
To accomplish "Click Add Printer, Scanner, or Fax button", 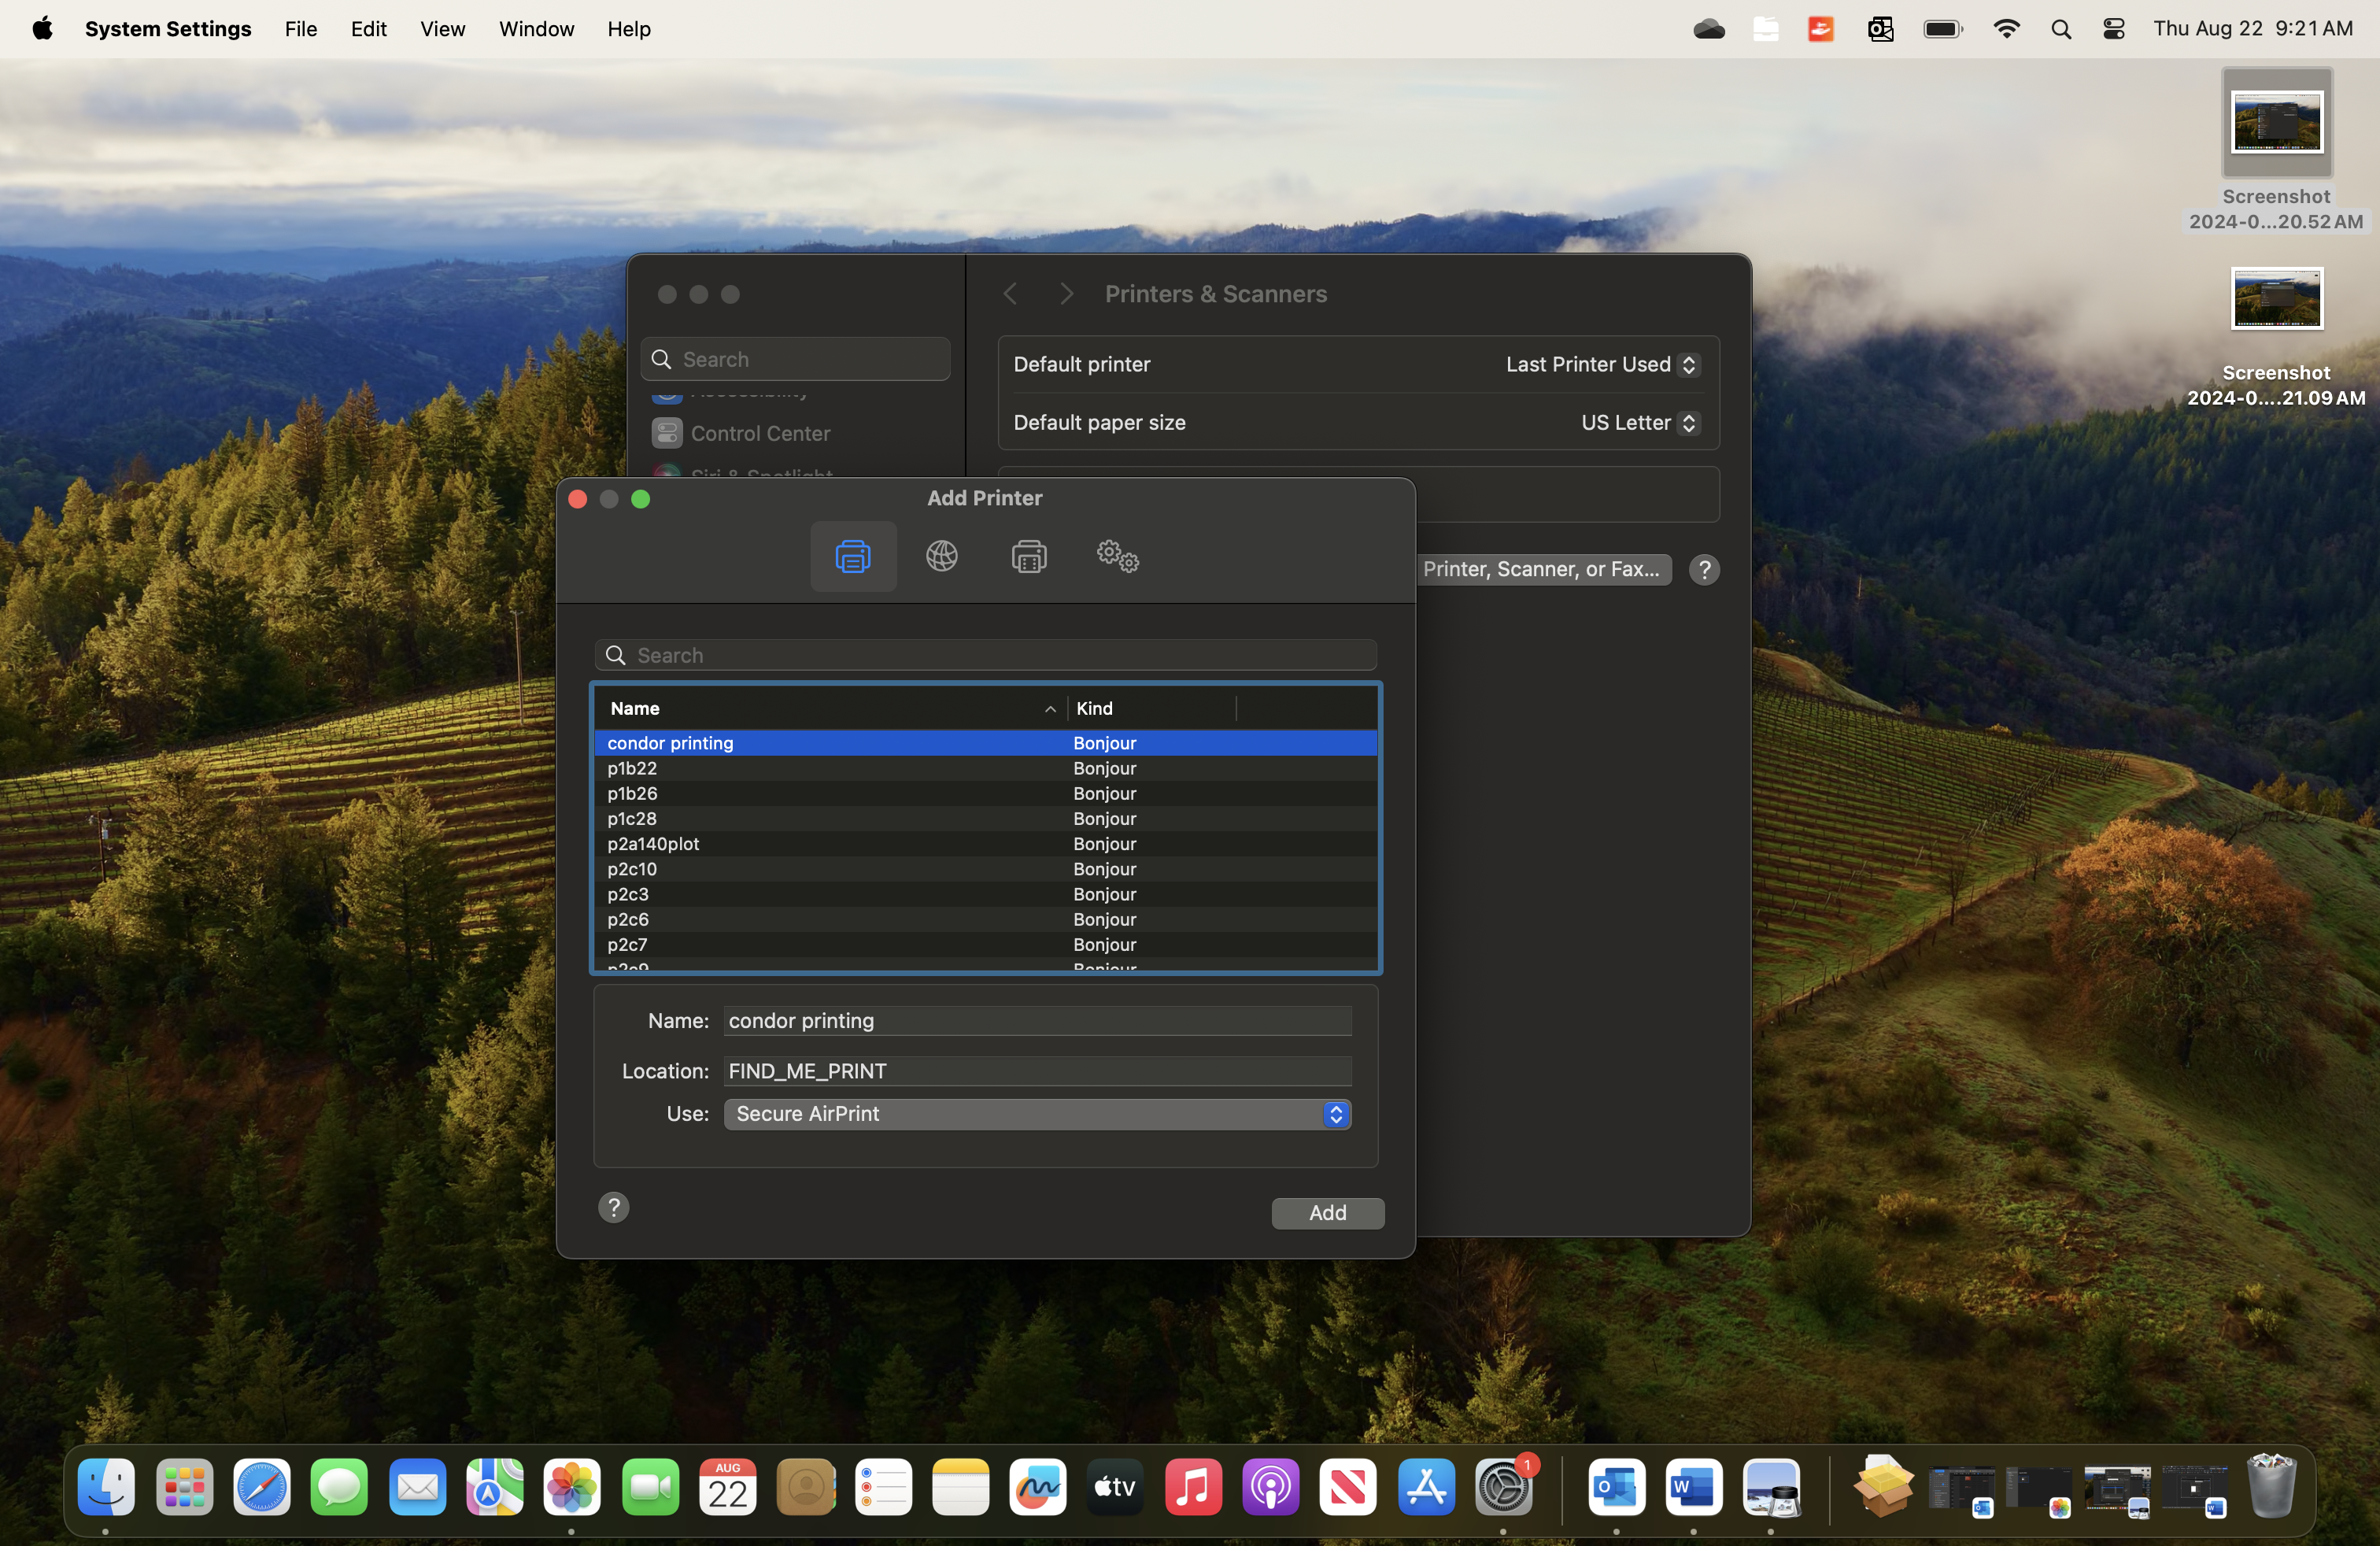I will 1543,570.
